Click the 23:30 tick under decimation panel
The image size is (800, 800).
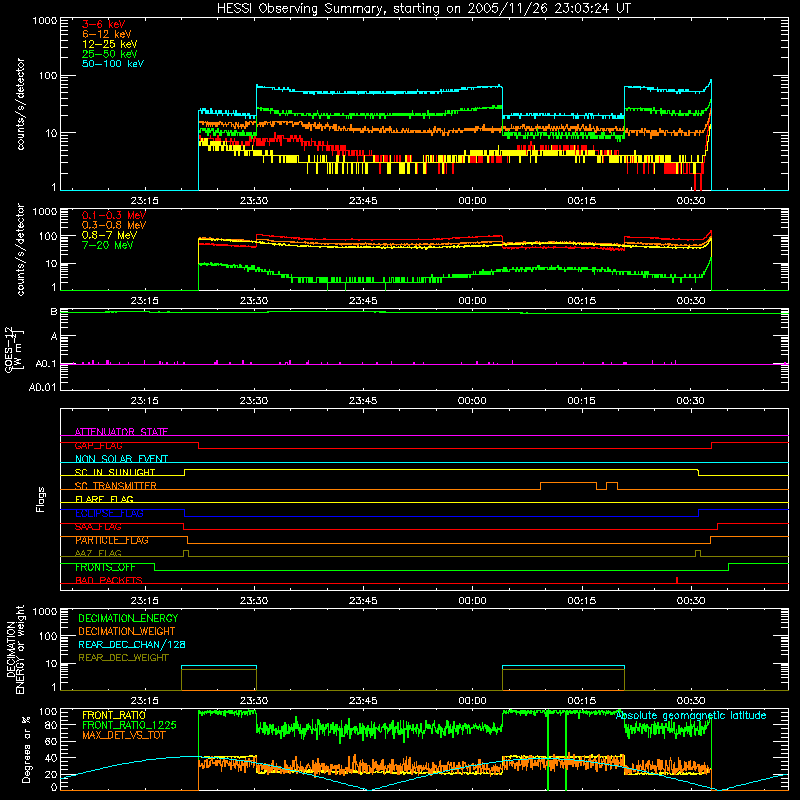254,700
